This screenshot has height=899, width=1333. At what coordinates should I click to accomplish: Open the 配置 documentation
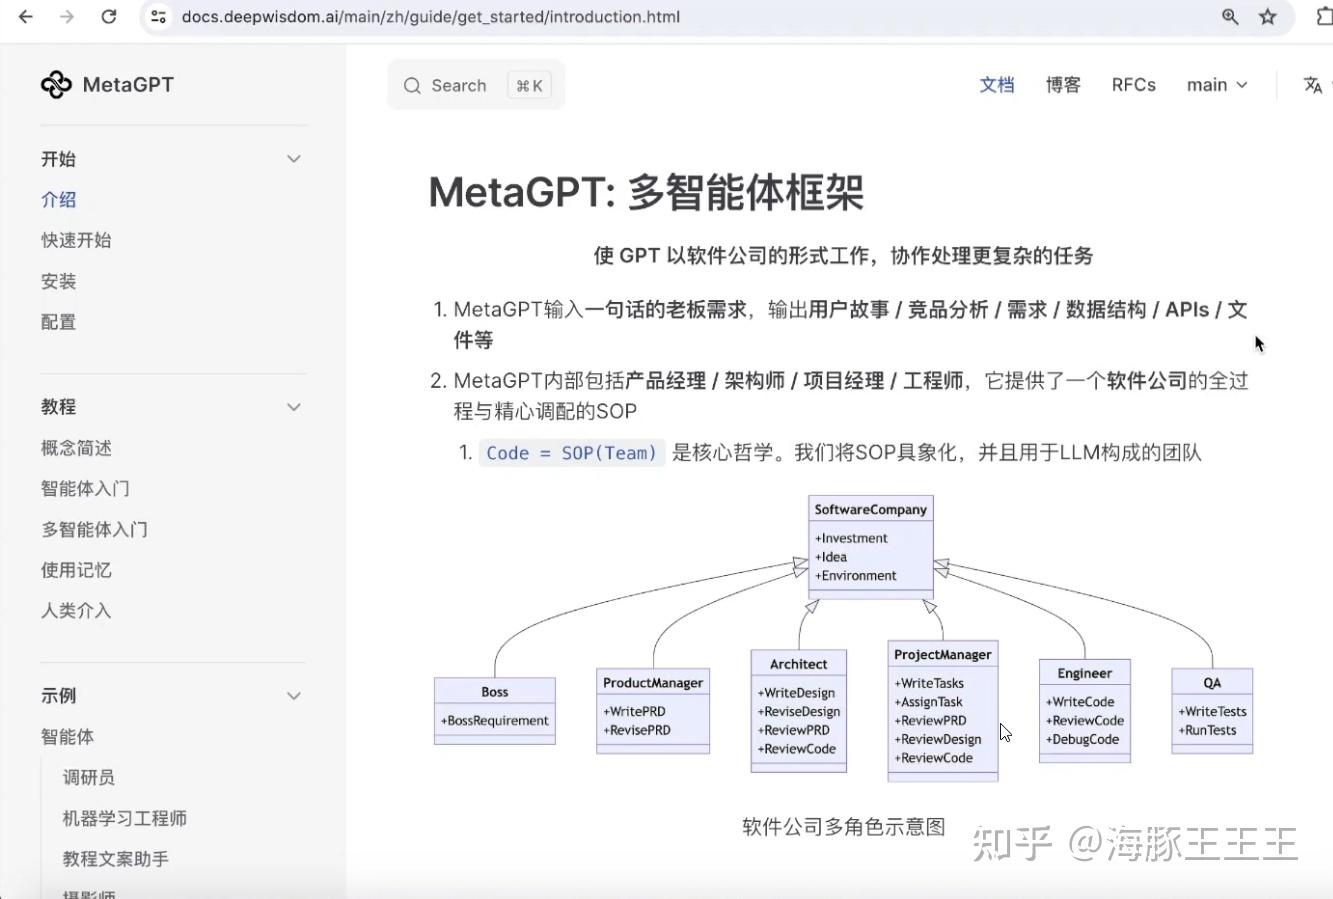pos(58,321)
